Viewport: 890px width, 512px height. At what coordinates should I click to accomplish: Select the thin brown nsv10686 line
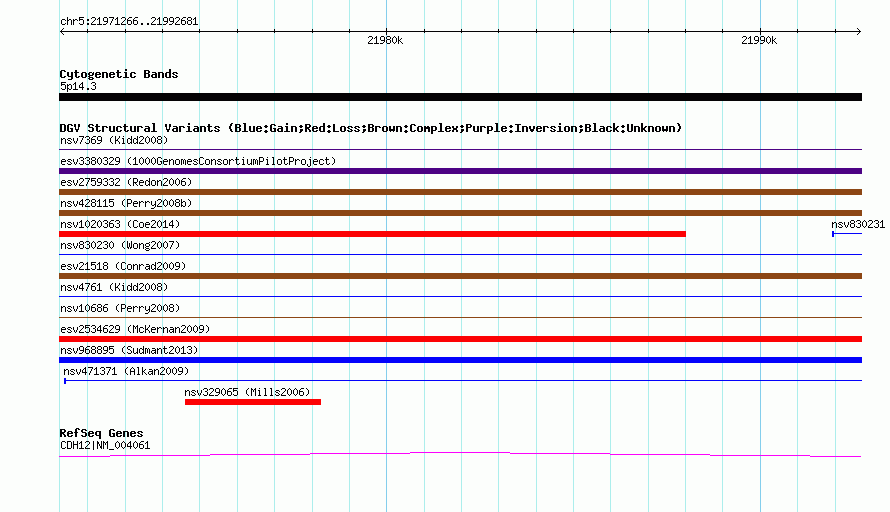pos(460,317)
